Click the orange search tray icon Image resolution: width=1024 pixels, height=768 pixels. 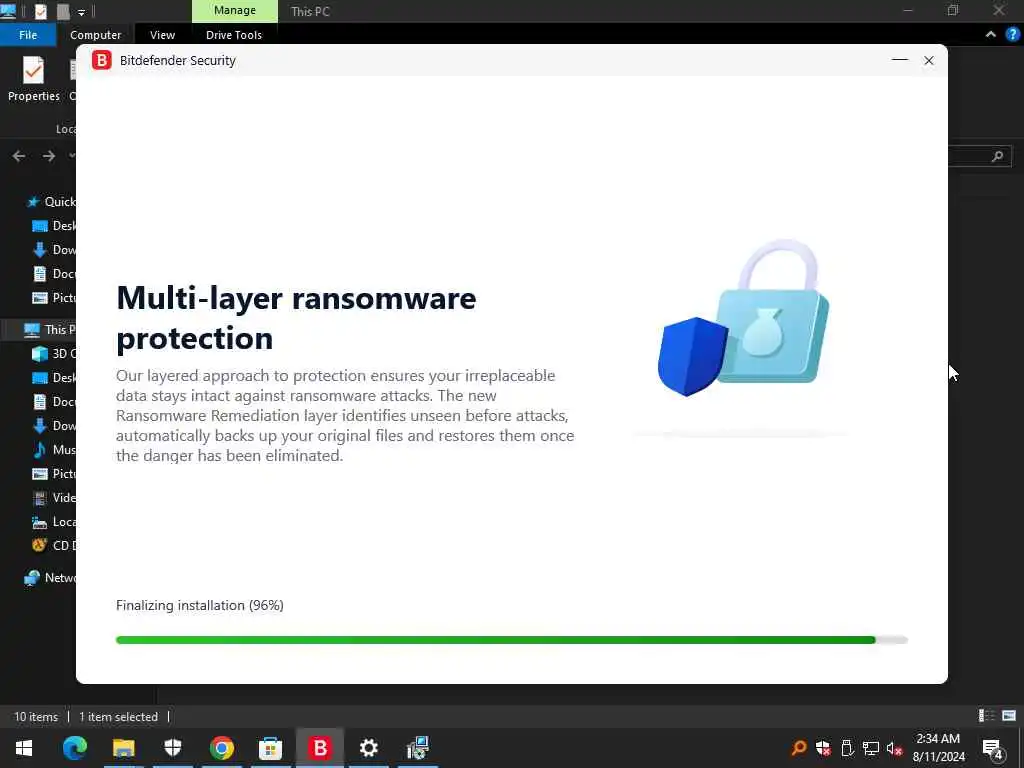(799, 748)
